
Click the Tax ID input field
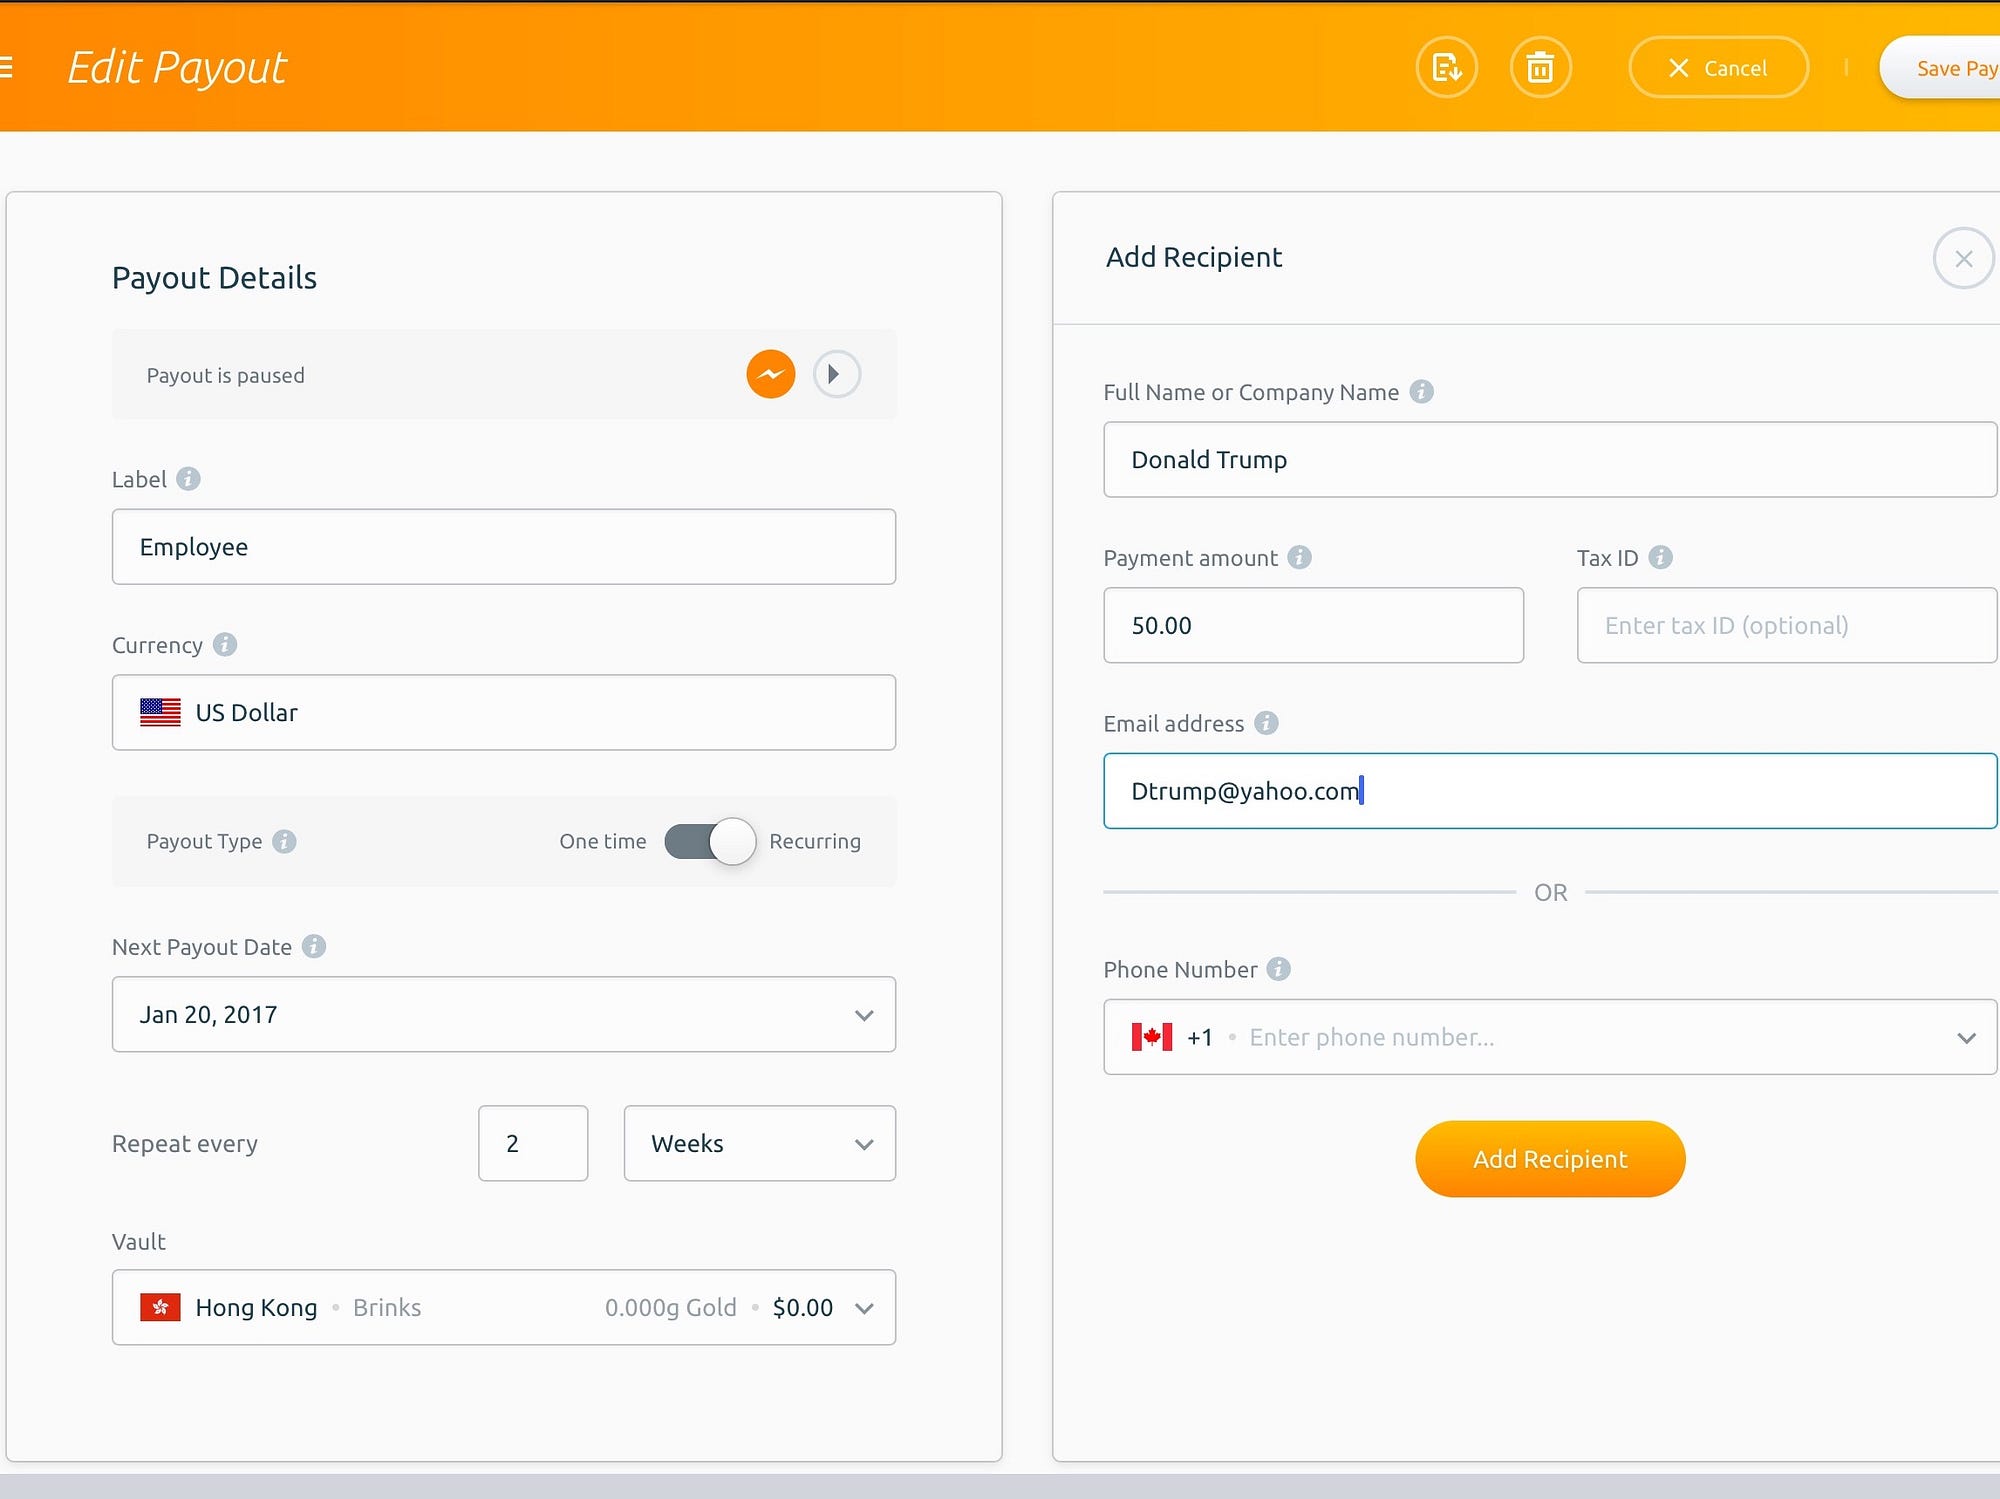point(1786,626)
